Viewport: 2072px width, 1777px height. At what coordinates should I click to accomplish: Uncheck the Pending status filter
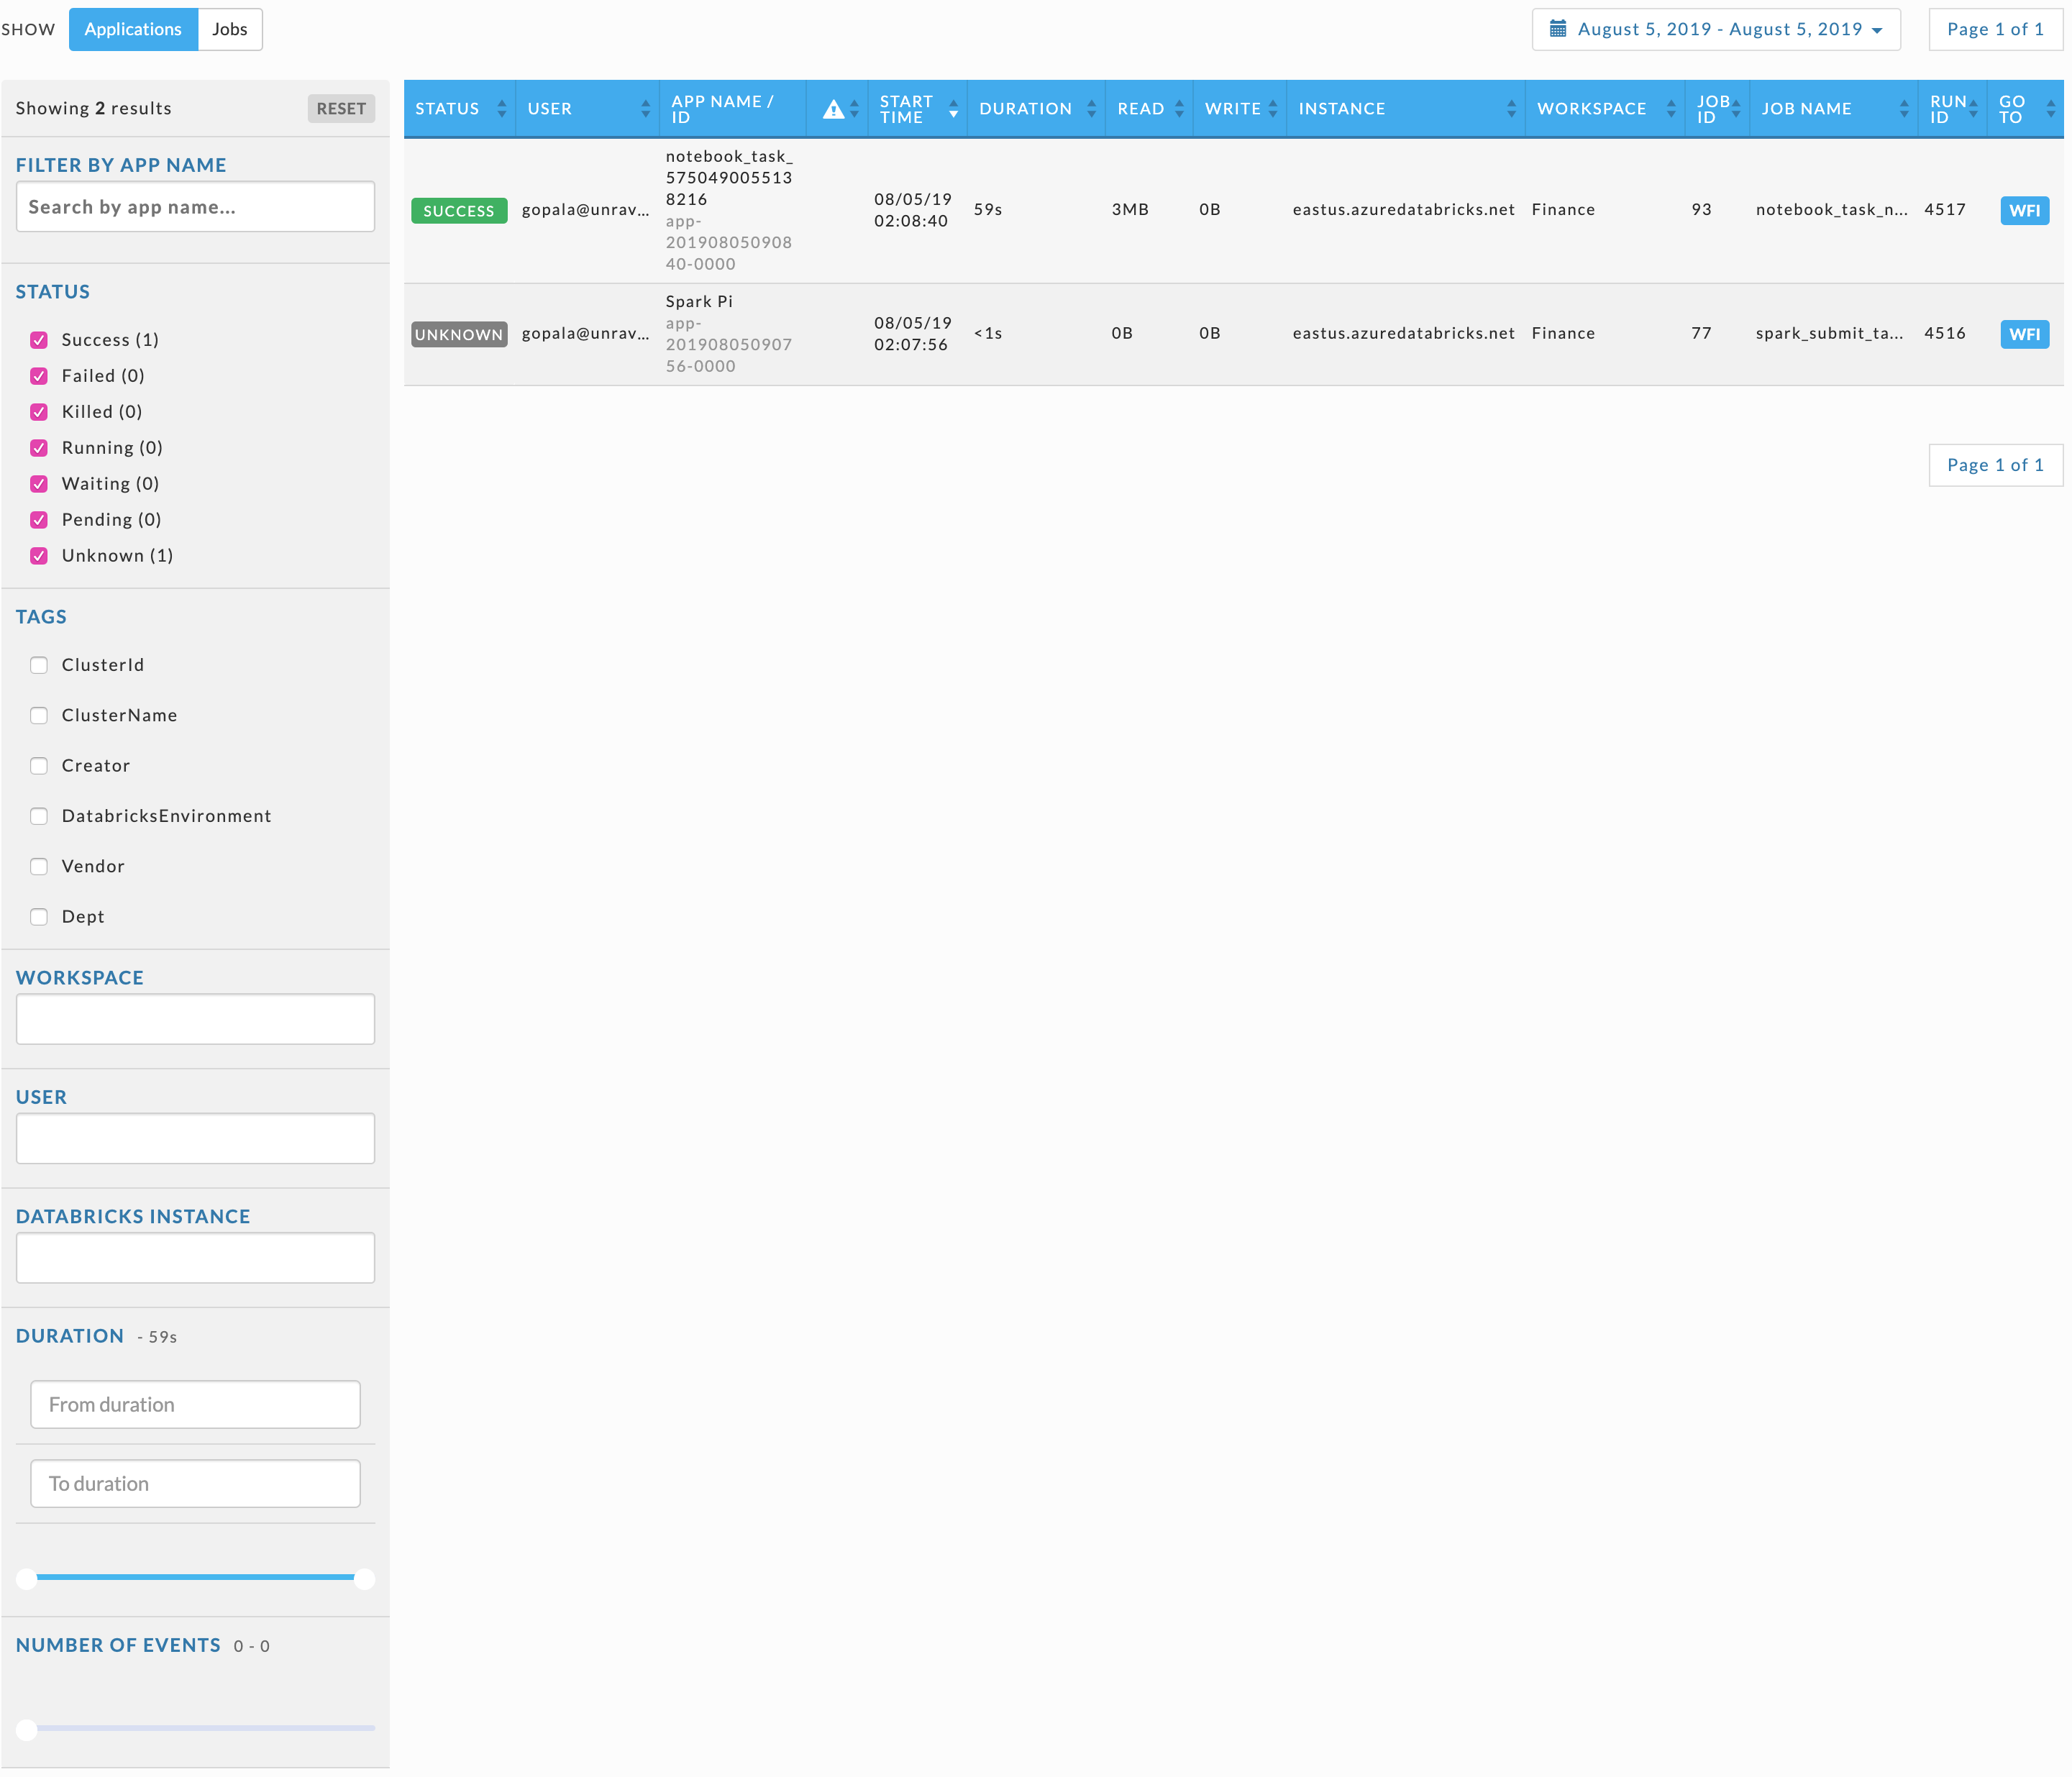click(x=39, y=520)
